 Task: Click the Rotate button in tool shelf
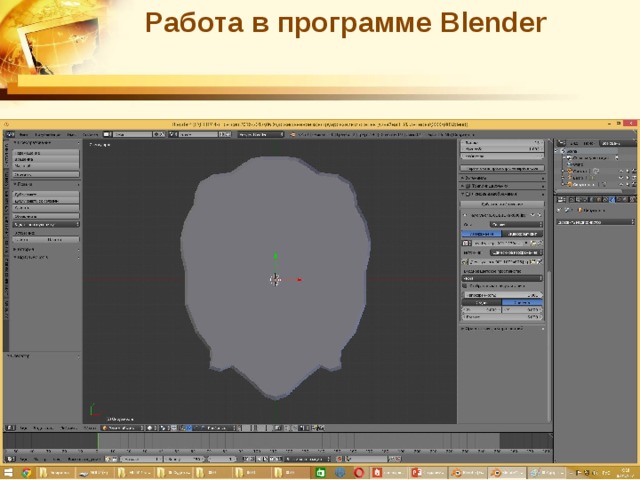pyautogui.click(x=46, y=159)
